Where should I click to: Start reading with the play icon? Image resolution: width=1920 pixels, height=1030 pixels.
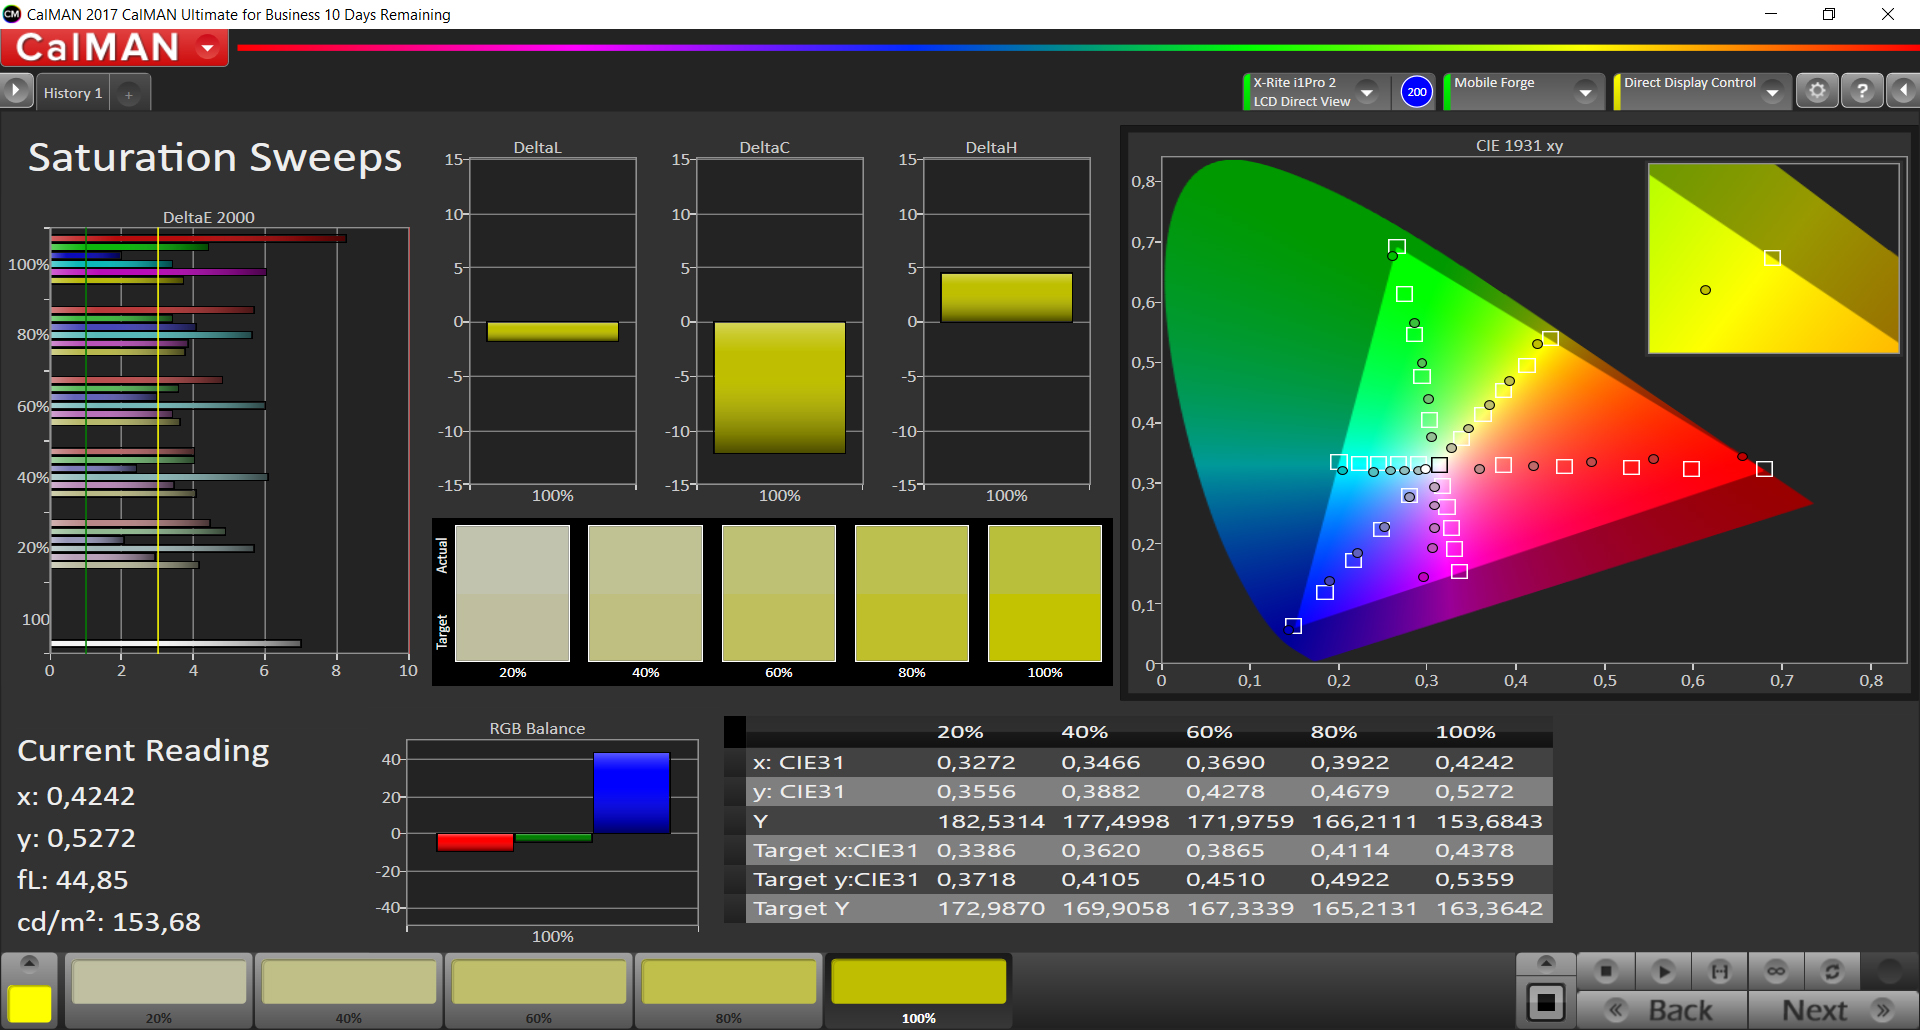point(1664,971)
